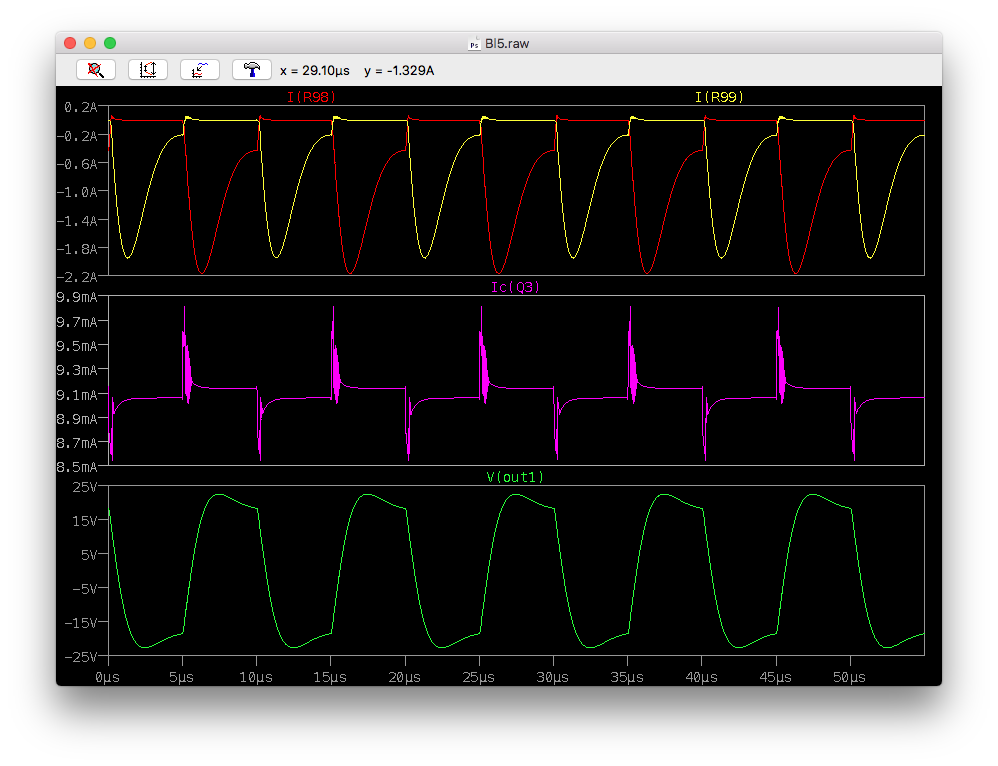Click the -2.2A axis label in top pane
Viewport: 998px width, 766px height.
point(77,277)
